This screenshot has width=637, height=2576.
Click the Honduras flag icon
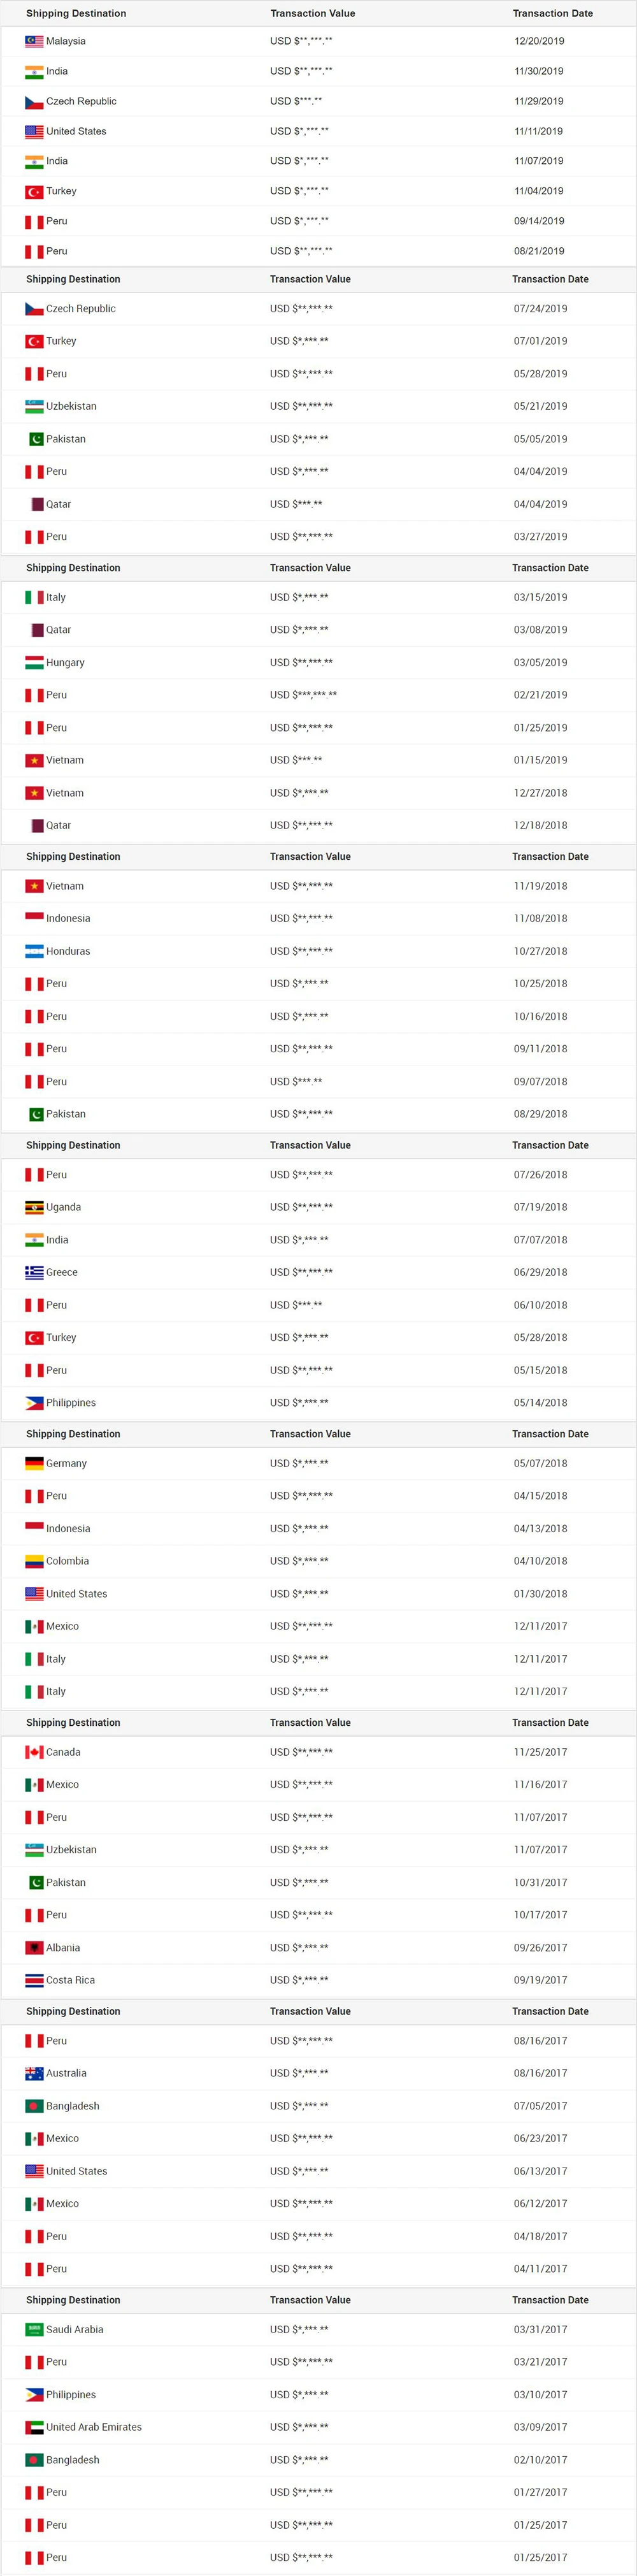pyautogui.click(x=34, y=951)
